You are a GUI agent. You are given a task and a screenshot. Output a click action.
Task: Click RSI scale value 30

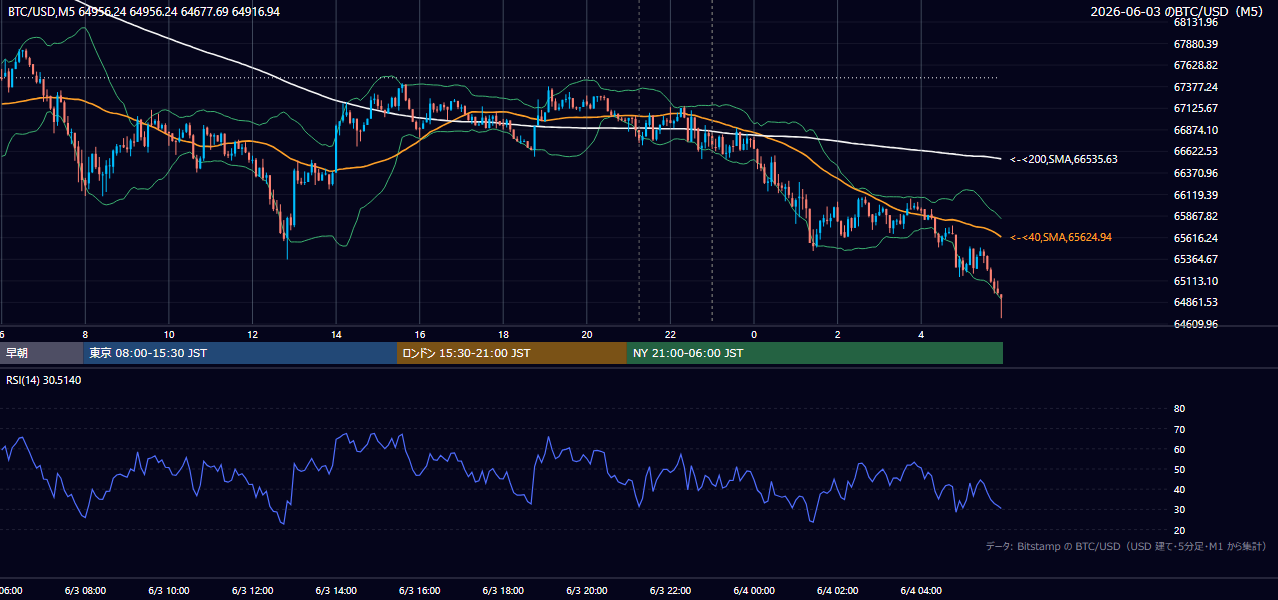(1179, 509)
